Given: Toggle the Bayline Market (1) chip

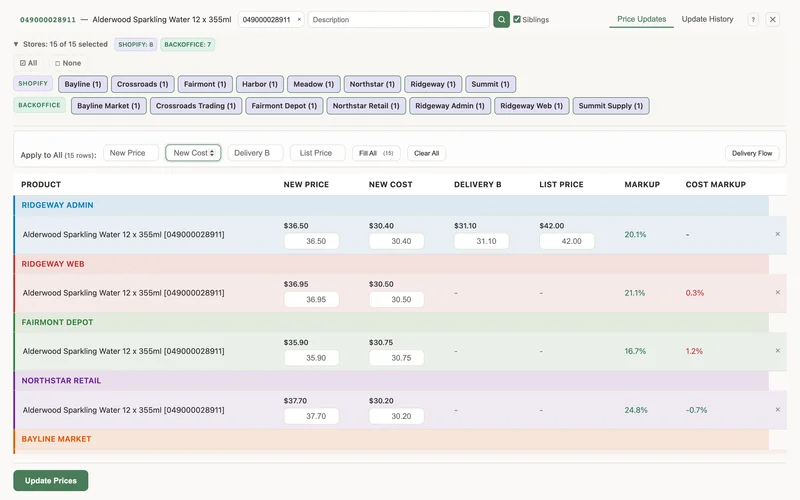Looking at the screenshot, I should click(x=109, y=106).
